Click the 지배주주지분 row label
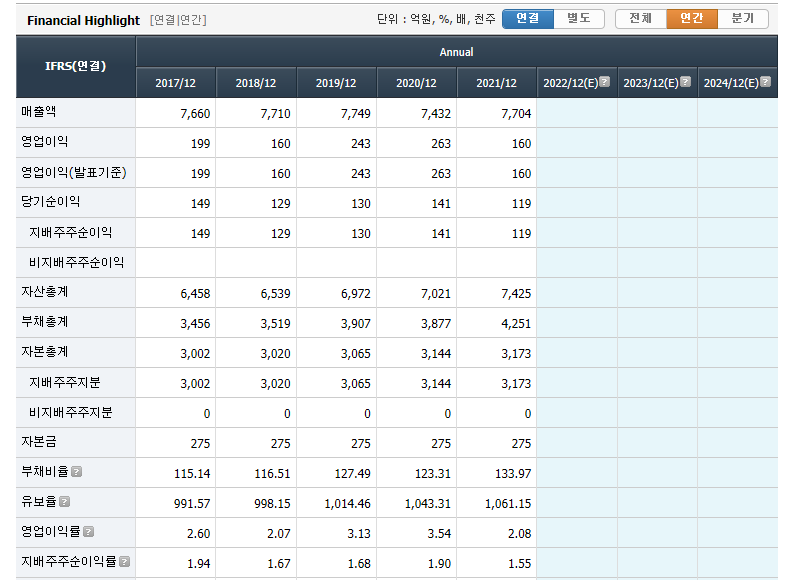The width and height of the screenshot is (801, 580). [x=65, y=382]
